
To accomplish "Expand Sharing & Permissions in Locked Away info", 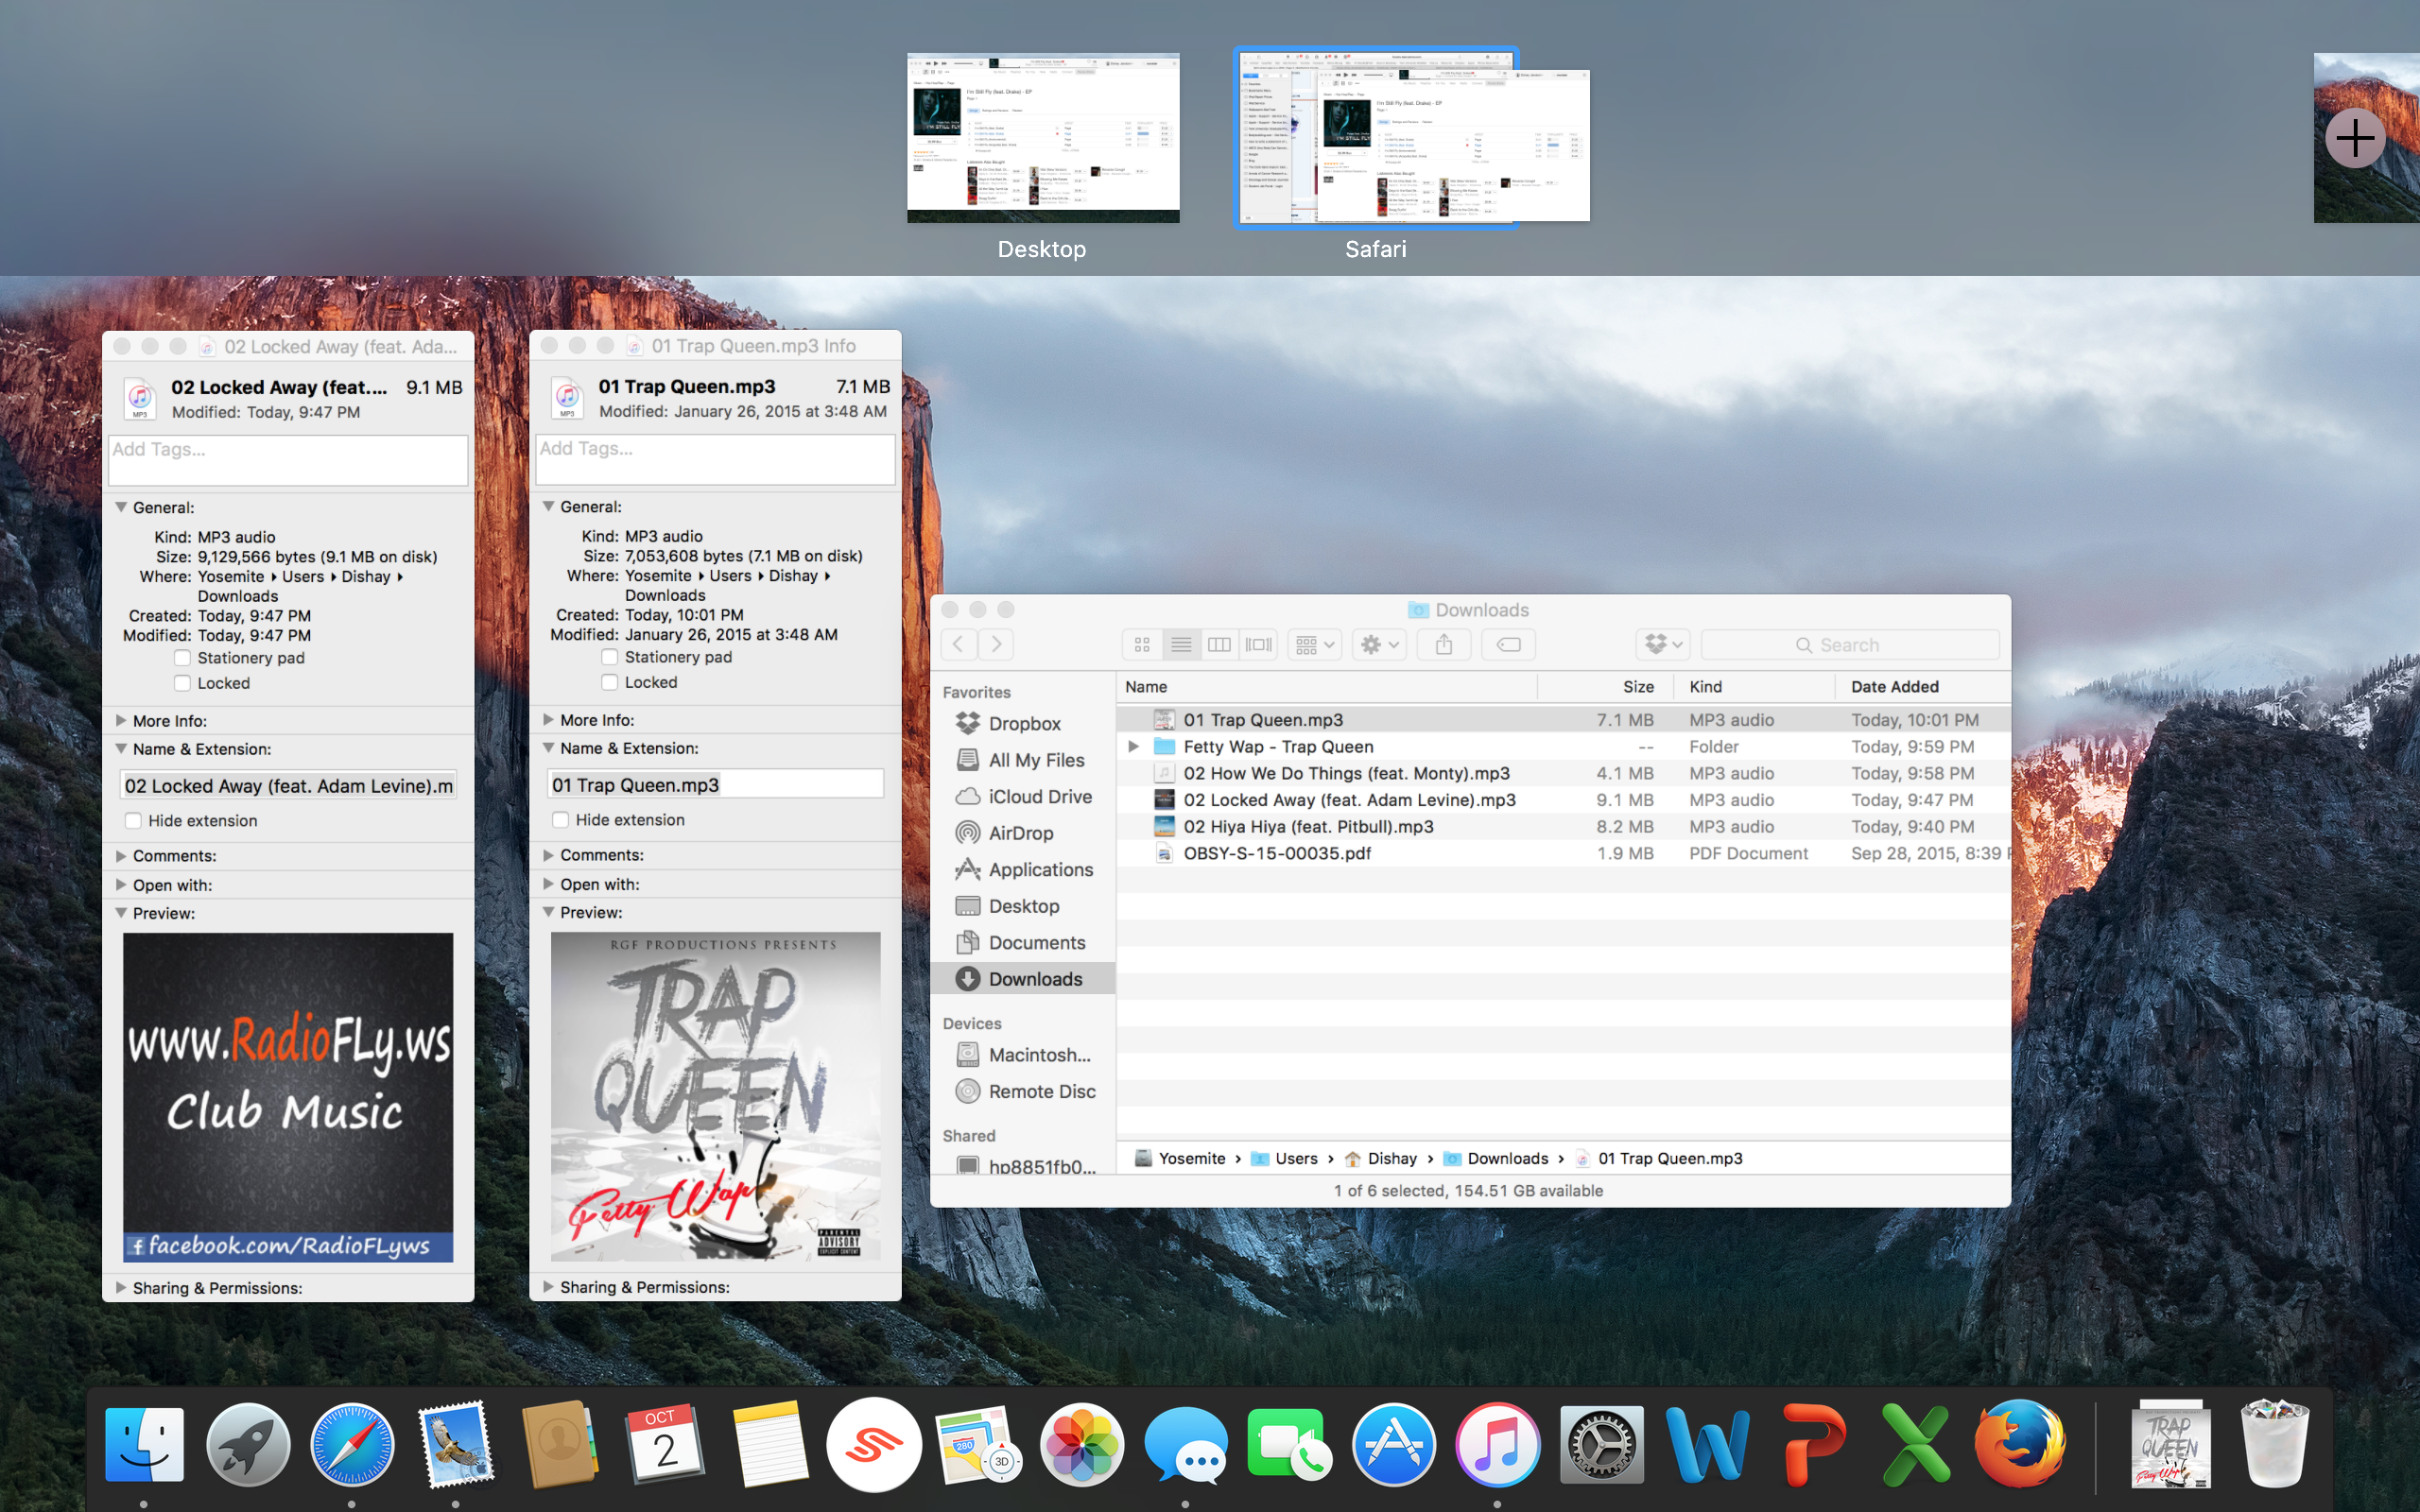I will [x=121, y=1288].
